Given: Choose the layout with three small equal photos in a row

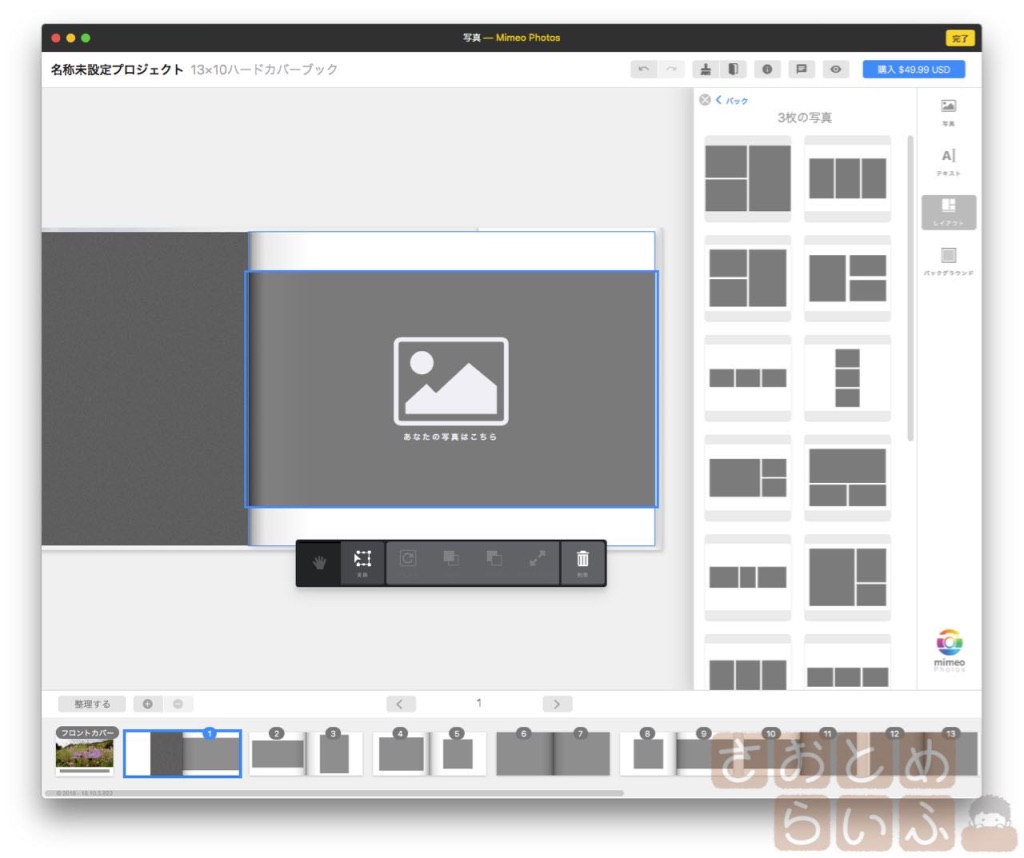Looking at the screenshot, I should point(748,378).
